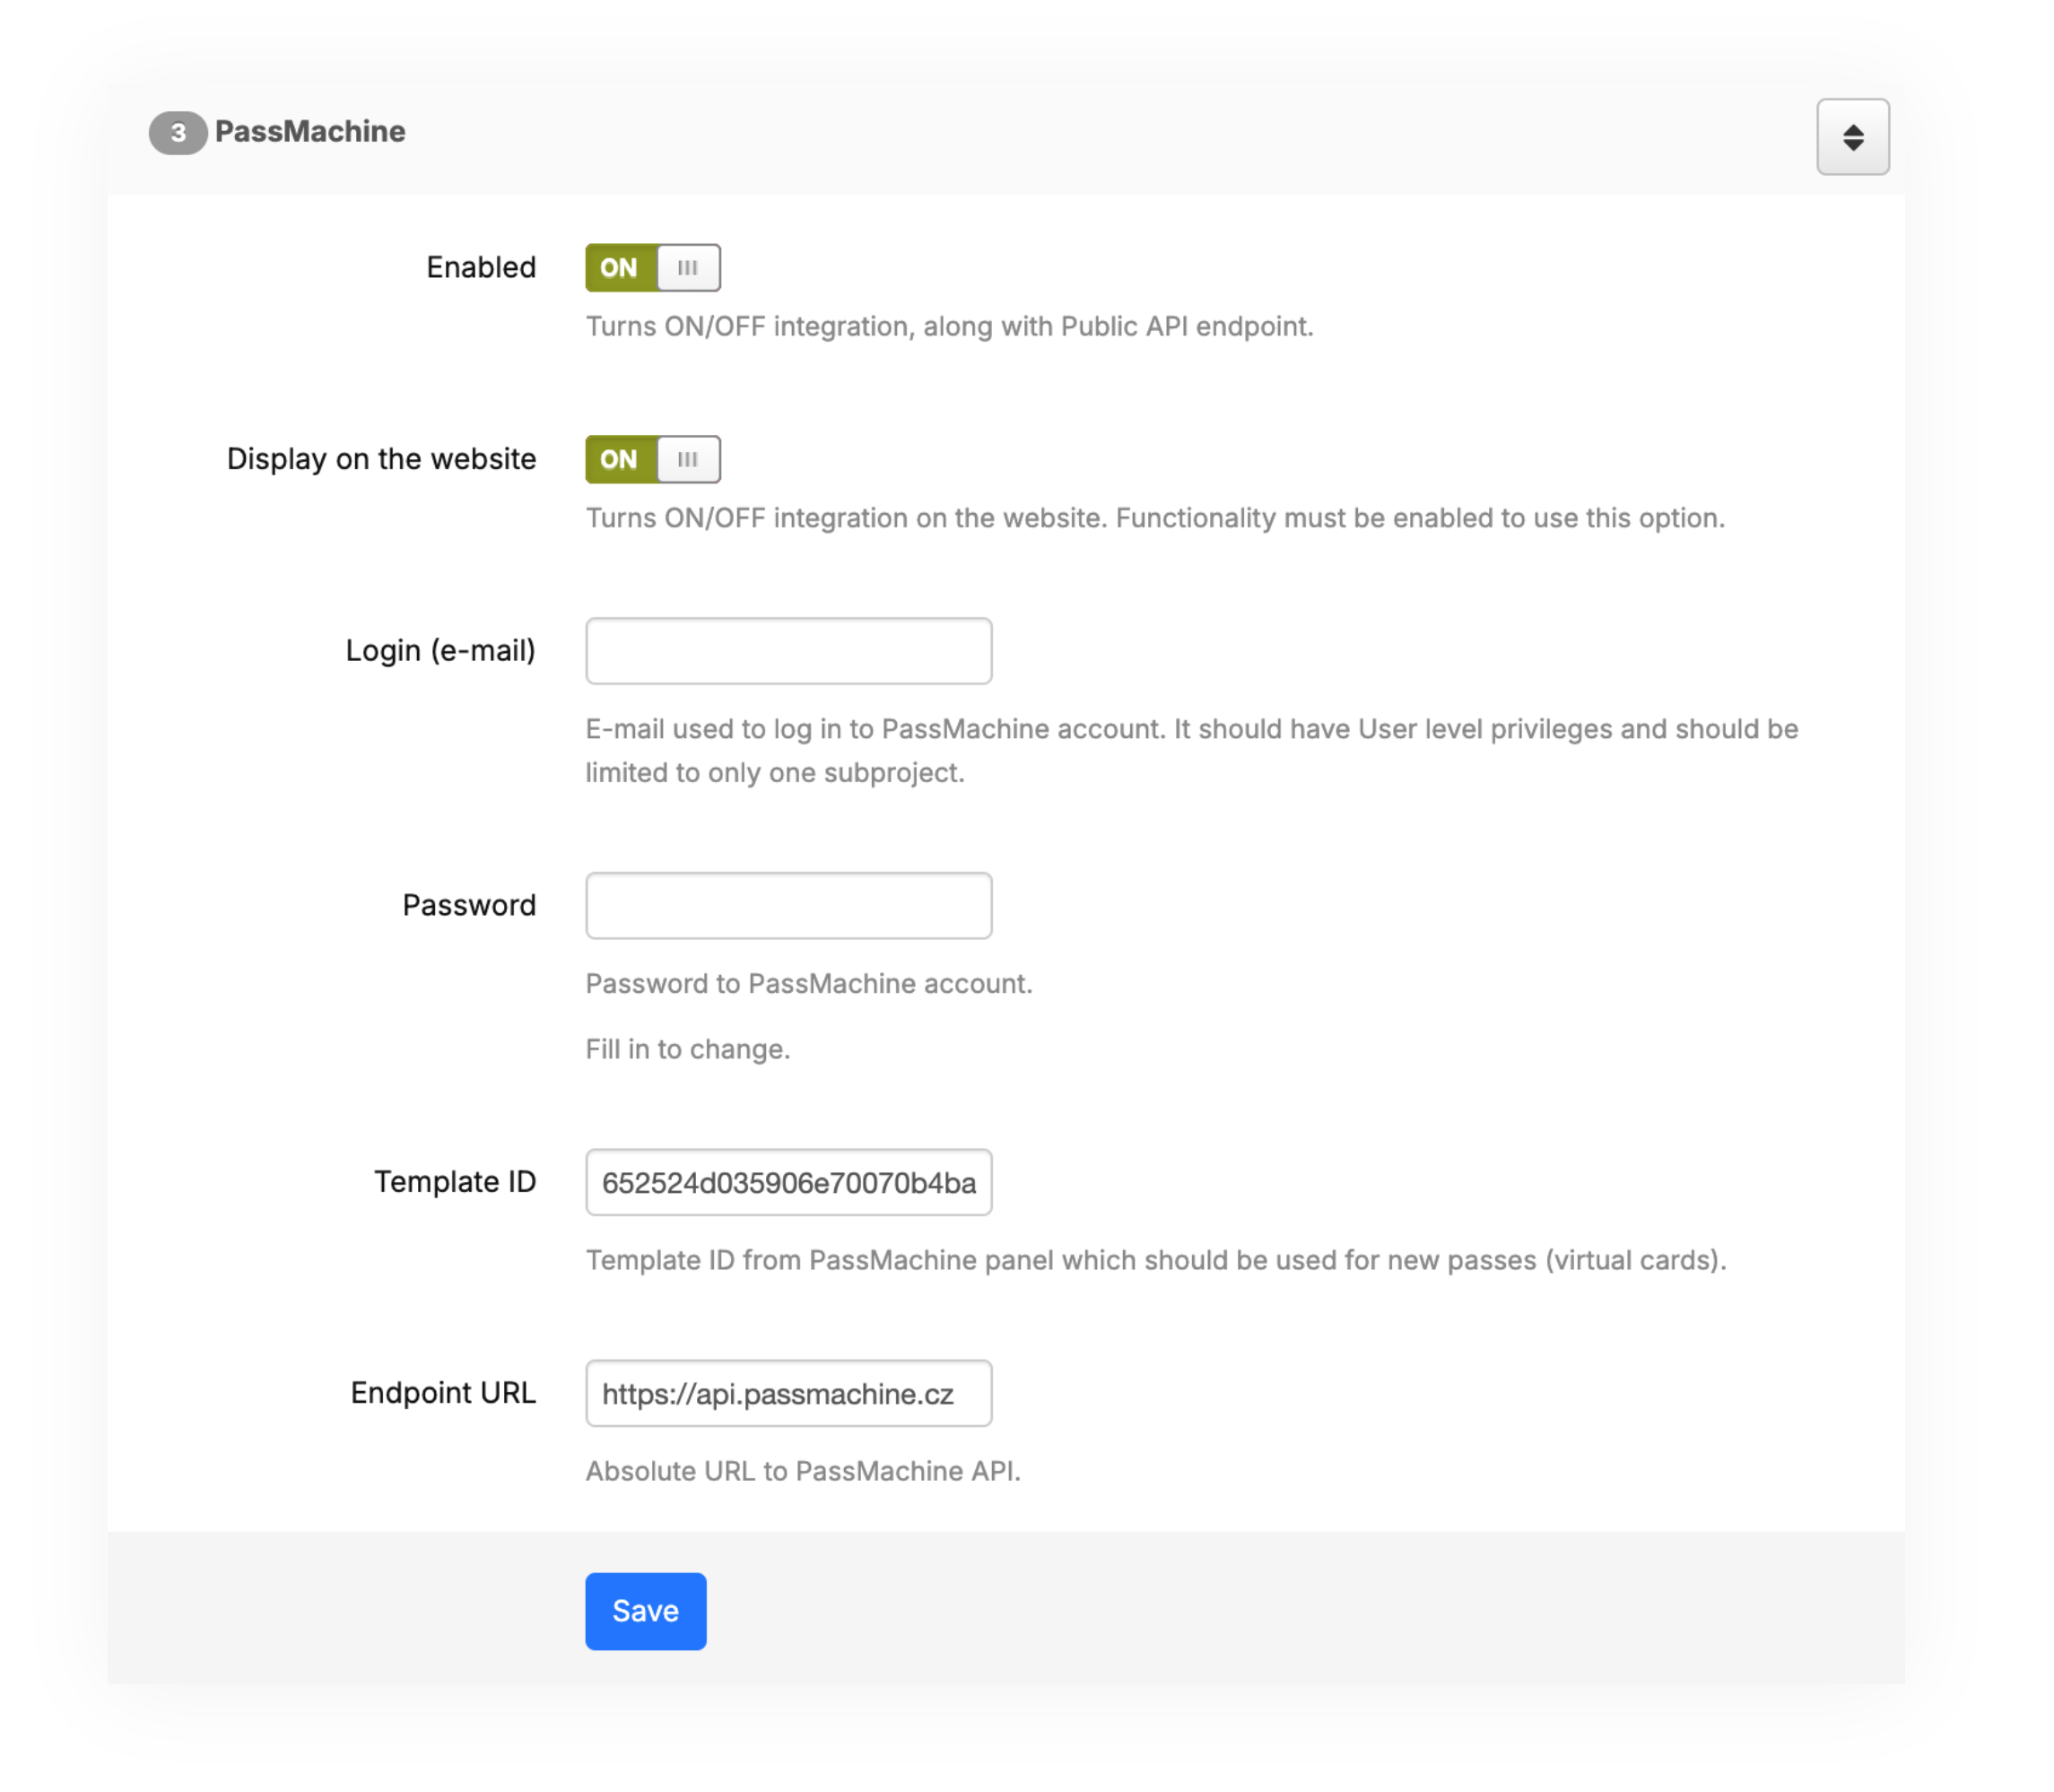Screen dimensions: 2054x1792
Task: Click the Endpoint URL input box
Action: (788, 1394)
